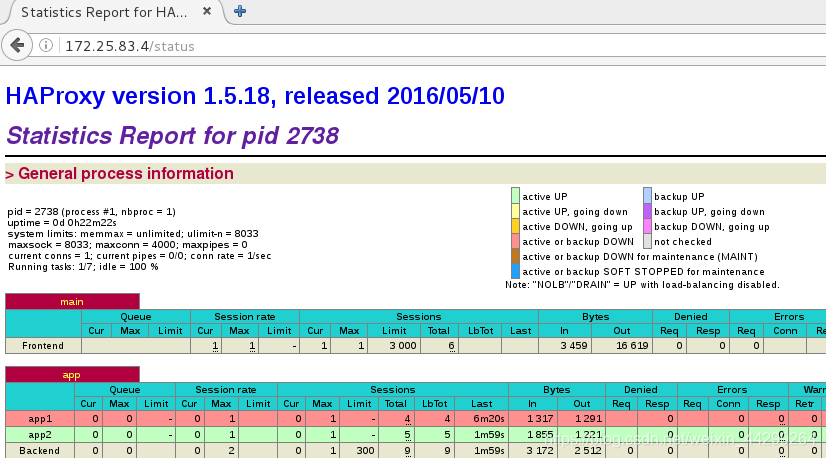Click app2 bytes in 1 855
This screenshot has height=458, width=826.
tap(540, 435)
